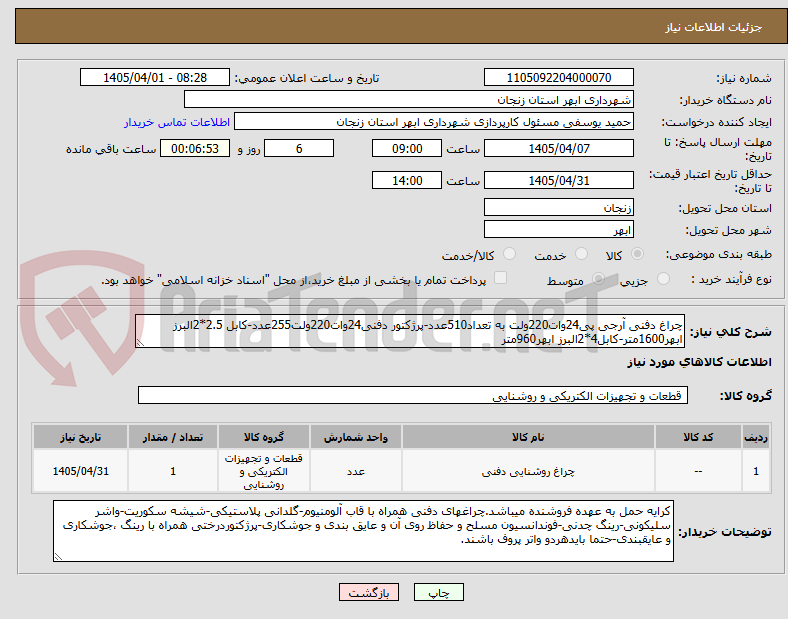Click the item name چراغ روشنایی دفنی
788x619 pixels.
[528, 471]
